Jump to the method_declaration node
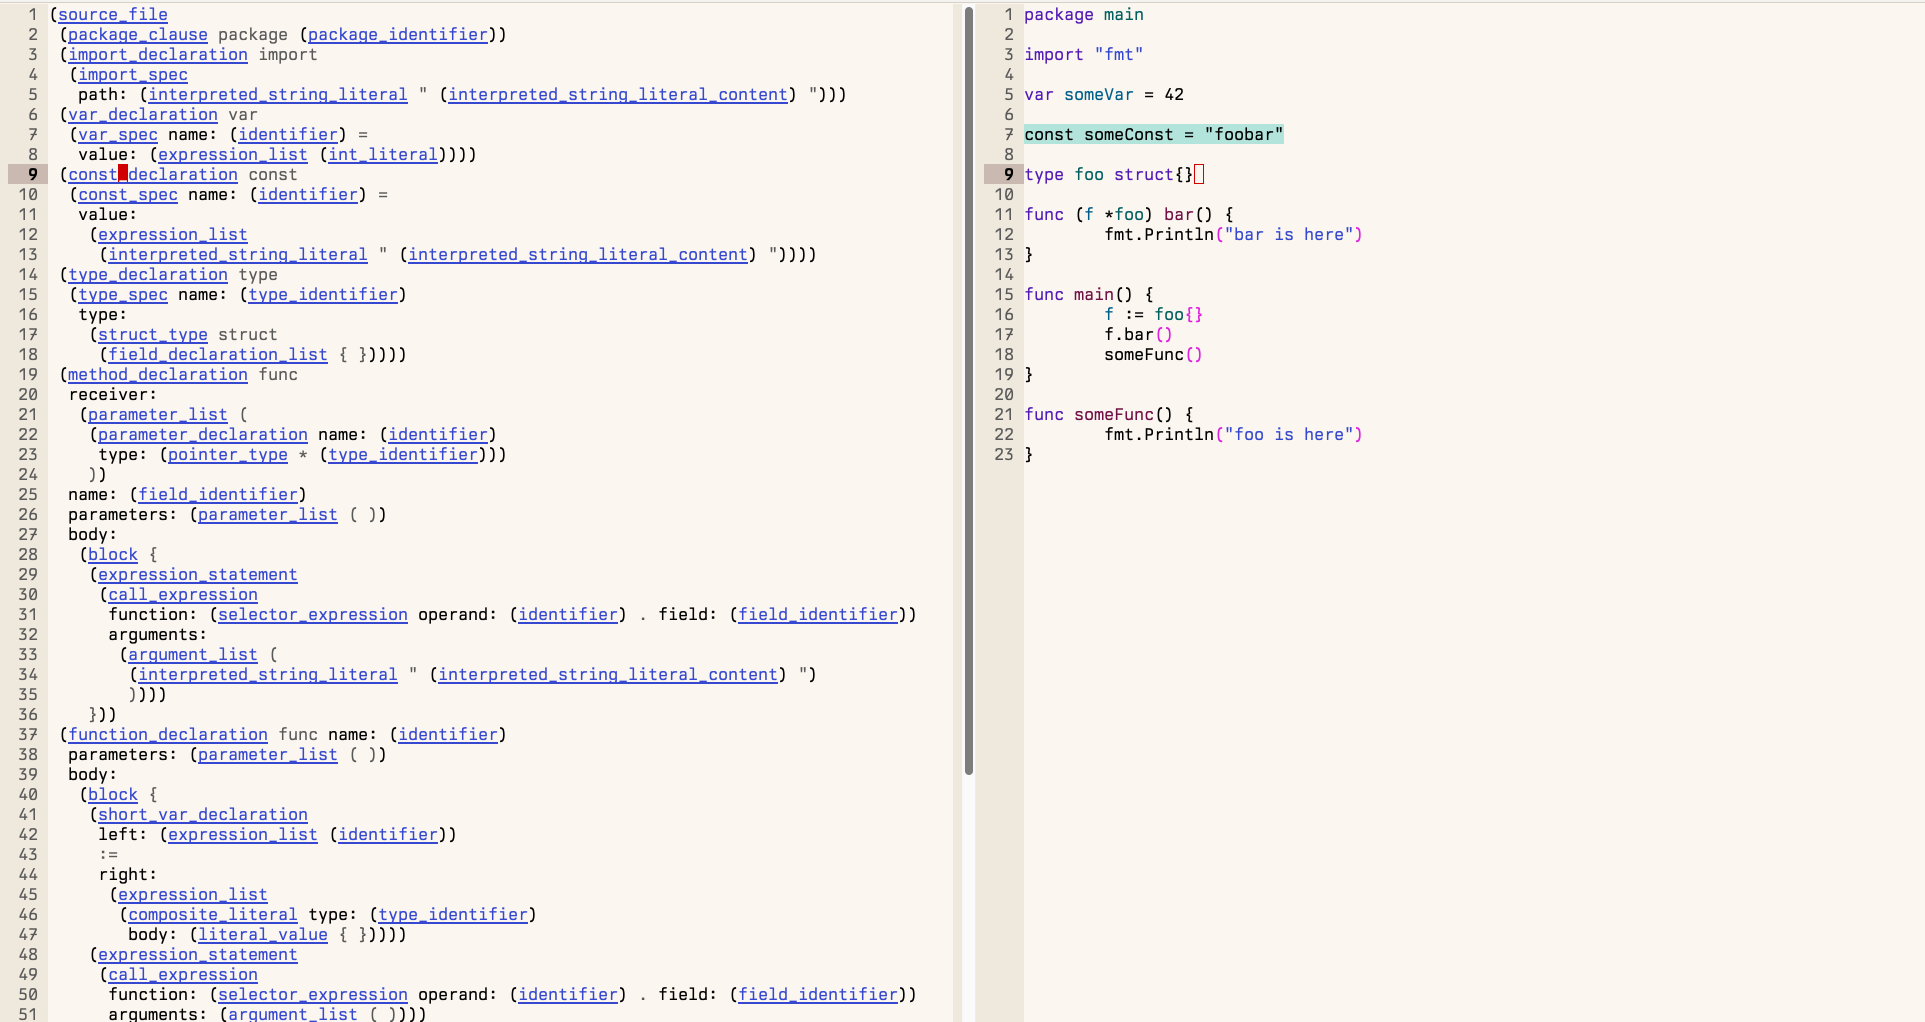Screen dimensions: 1925x1022 point(158,375)
